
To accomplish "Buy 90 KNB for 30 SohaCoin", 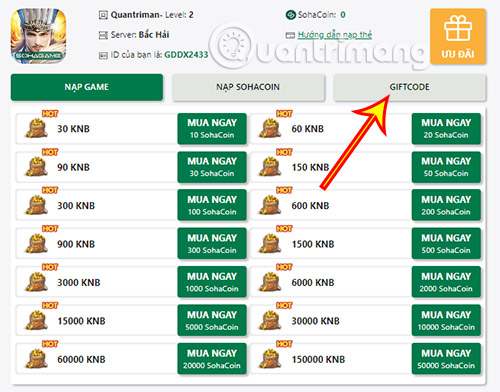I will [x=212, y=167].
